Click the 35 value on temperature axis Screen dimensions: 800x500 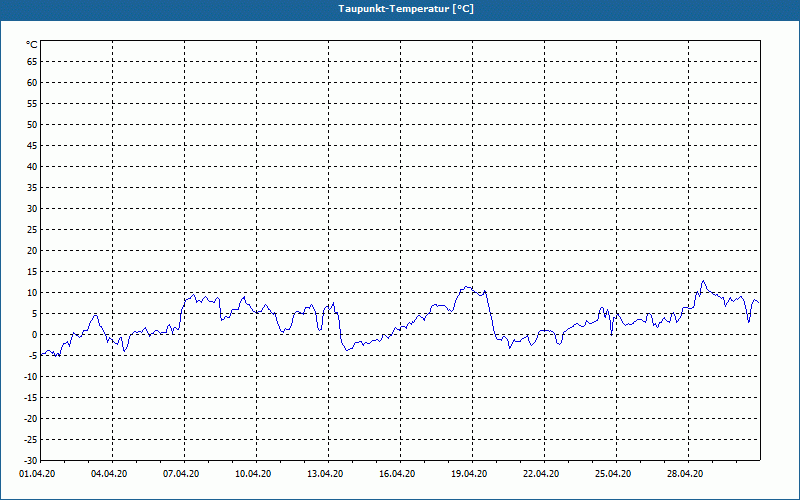[32, 188]
